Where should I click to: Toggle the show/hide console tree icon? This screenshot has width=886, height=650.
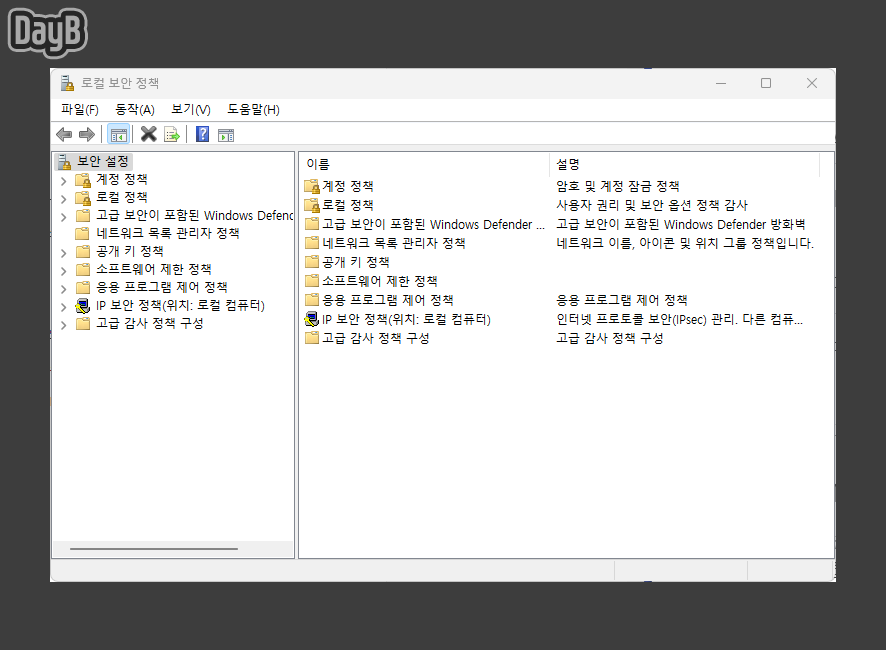pos(119,135)
